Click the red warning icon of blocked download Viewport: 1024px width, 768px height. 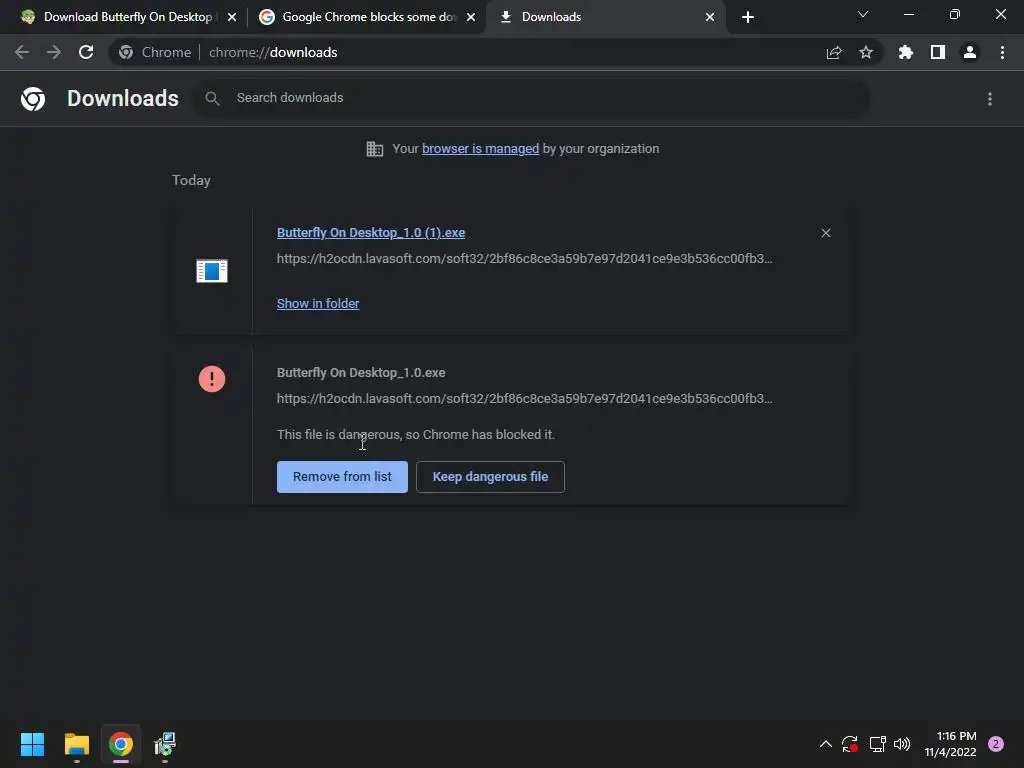click(x=212, y=379)
